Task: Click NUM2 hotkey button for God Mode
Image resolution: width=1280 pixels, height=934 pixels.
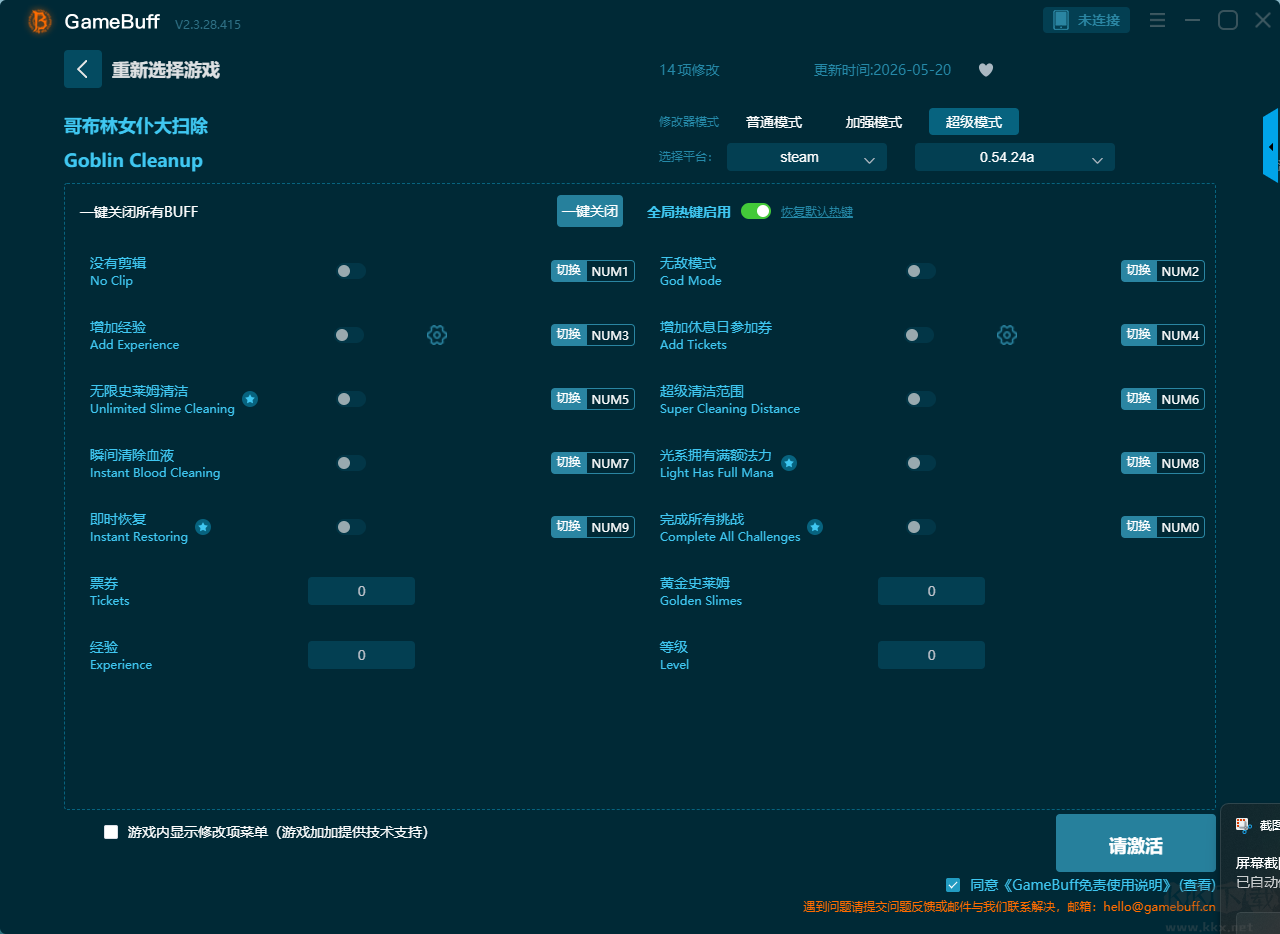Action: click(1163, 271)
